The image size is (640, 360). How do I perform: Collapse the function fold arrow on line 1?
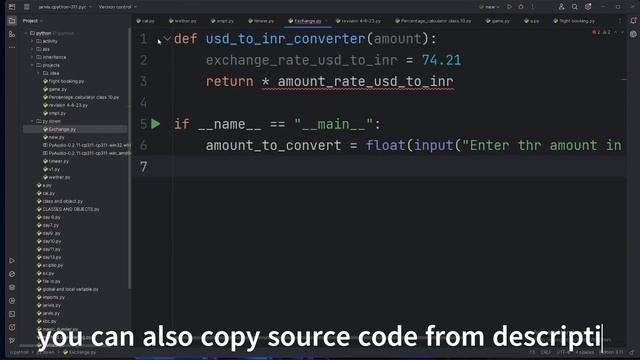click(x=167, y=39)
